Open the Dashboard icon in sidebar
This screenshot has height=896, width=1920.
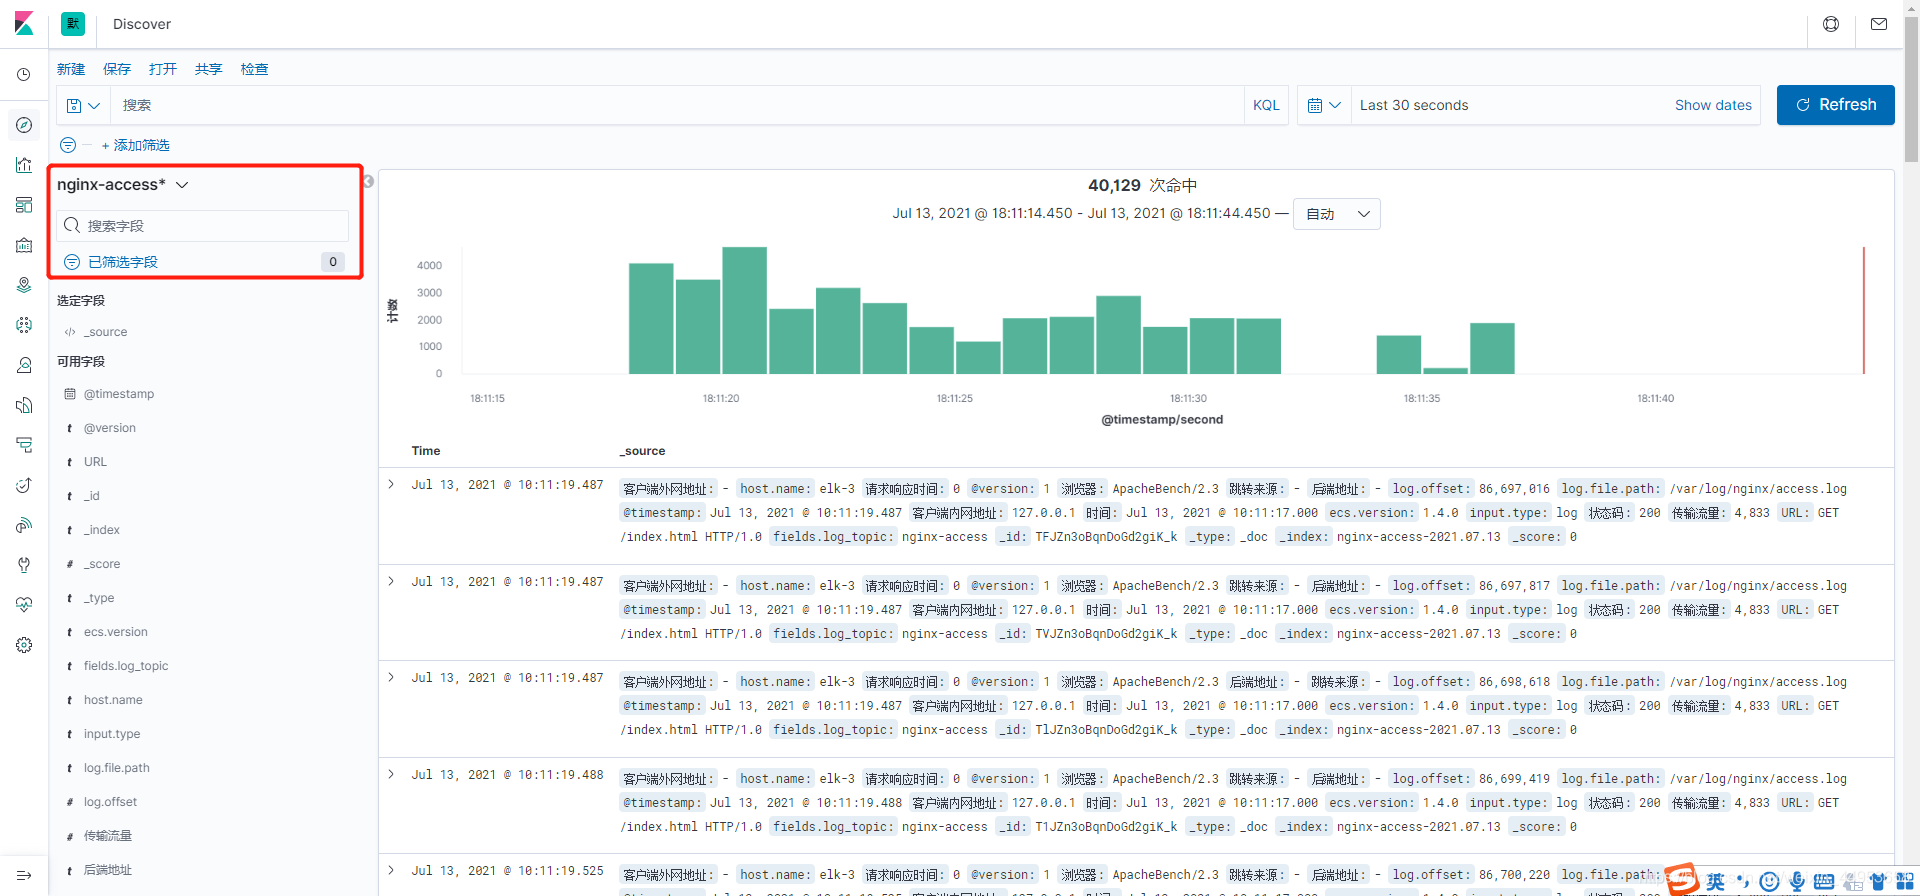[24, 205]
